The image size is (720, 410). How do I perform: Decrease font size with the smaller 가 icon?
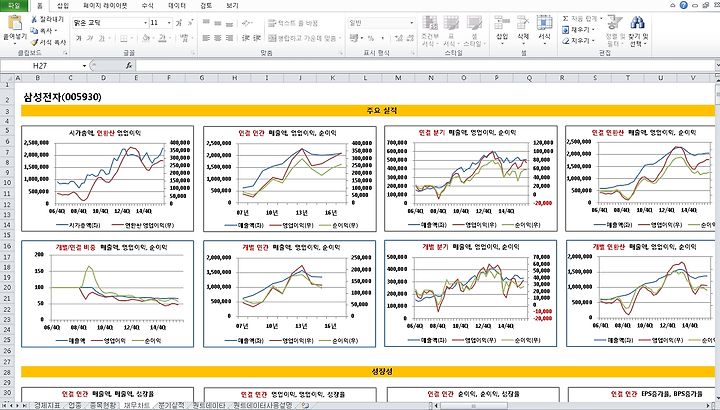click(190, 22)
